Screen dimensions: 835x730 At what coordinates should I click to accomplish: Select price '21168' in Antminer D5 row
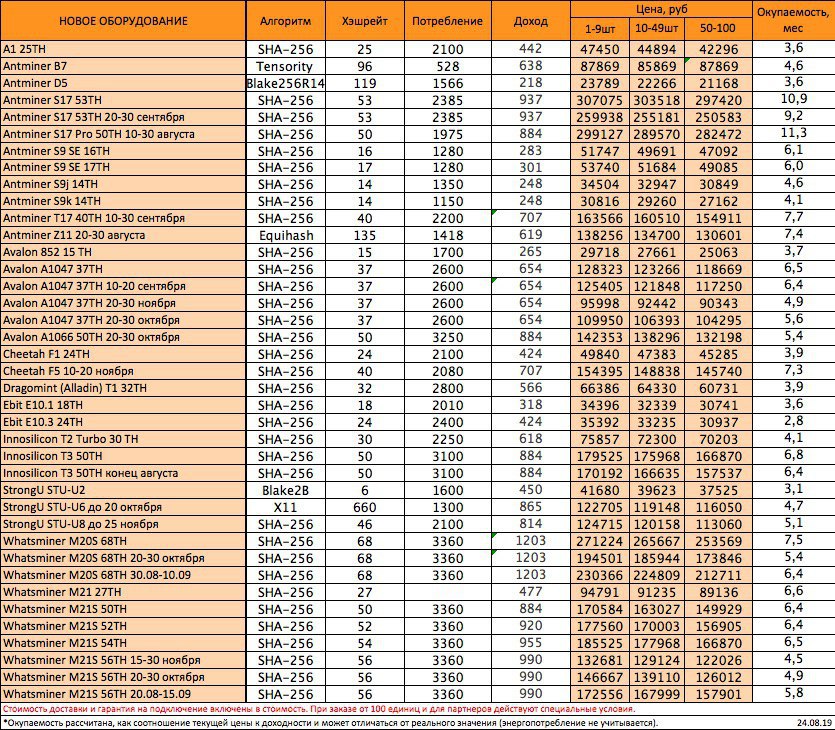pos(718,83)
